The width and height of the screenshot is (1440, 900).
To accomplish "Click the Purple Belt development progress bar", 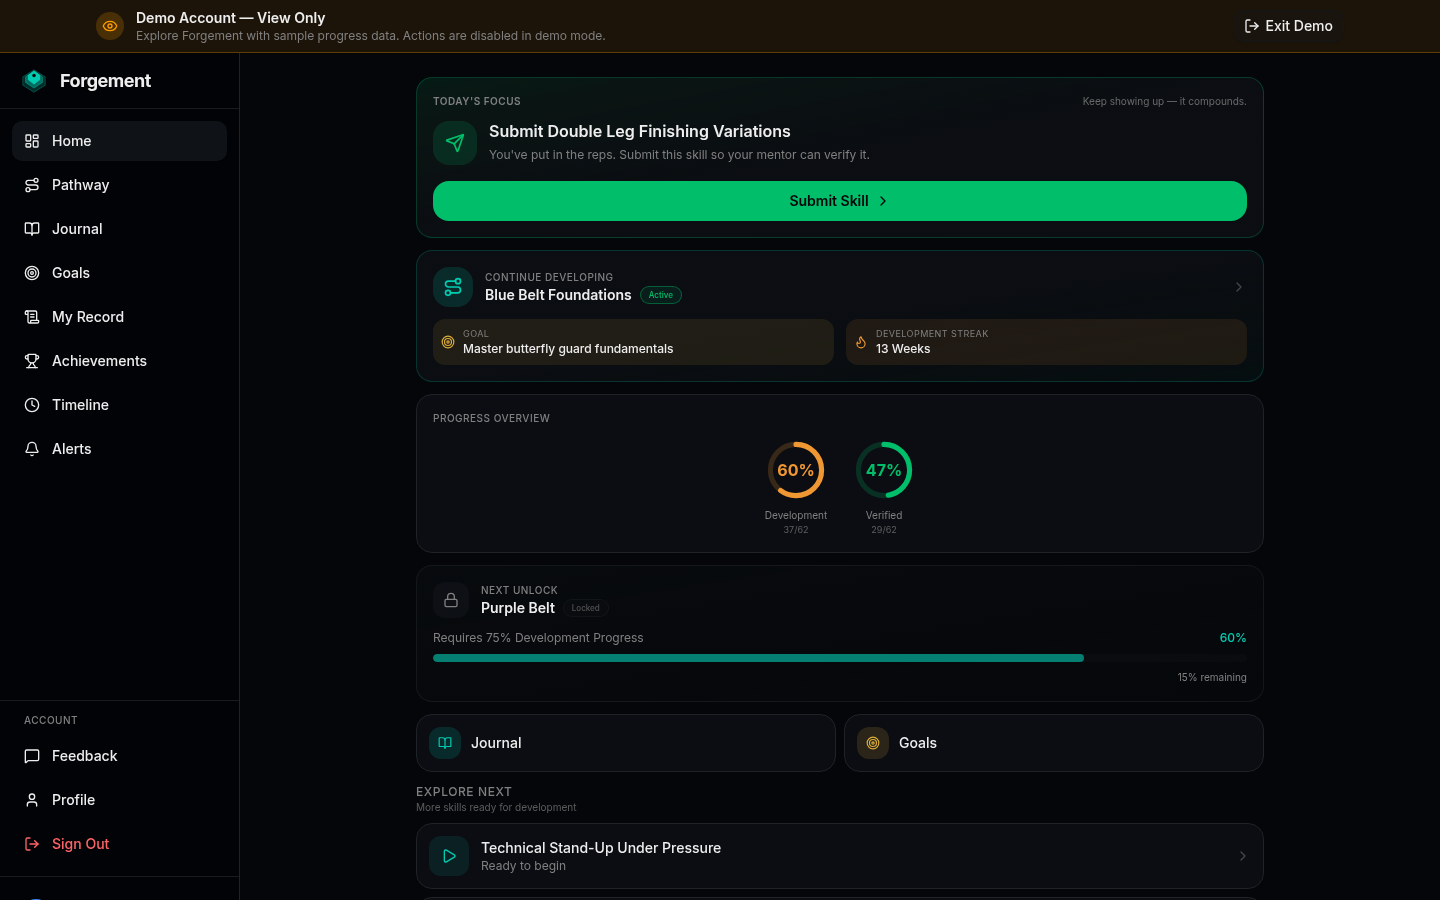I will tap(840, 658).
